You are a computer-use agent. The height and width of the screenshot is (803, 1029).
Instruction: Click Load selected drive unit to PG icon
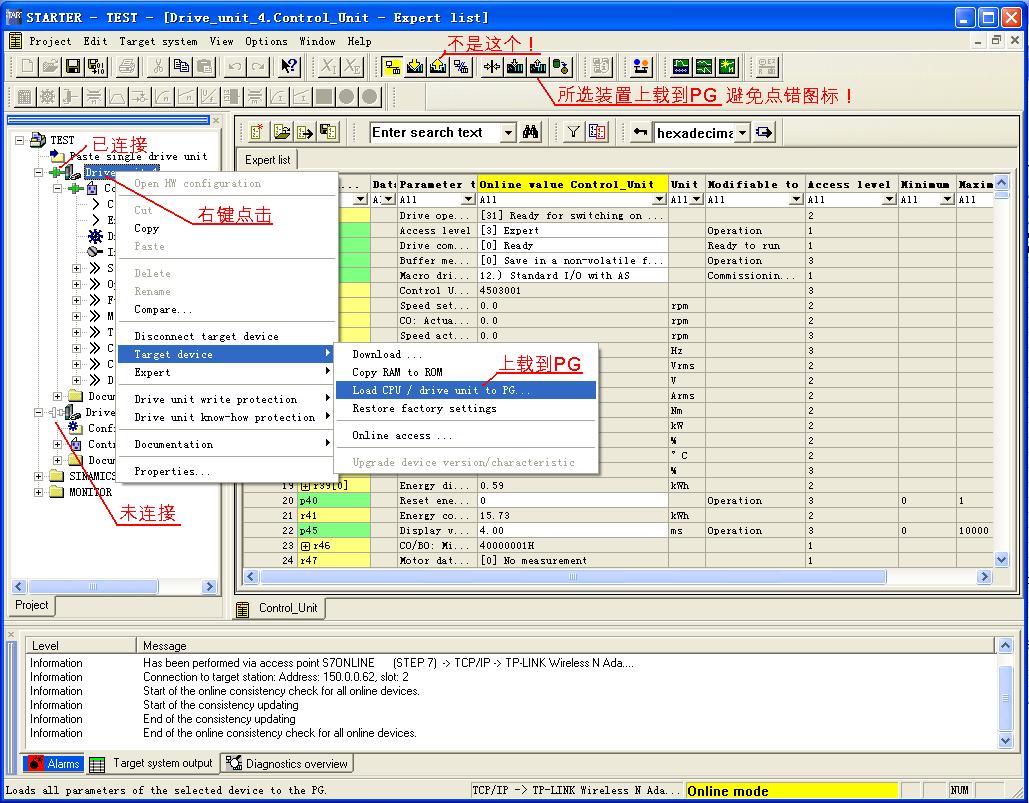(538, 66)
